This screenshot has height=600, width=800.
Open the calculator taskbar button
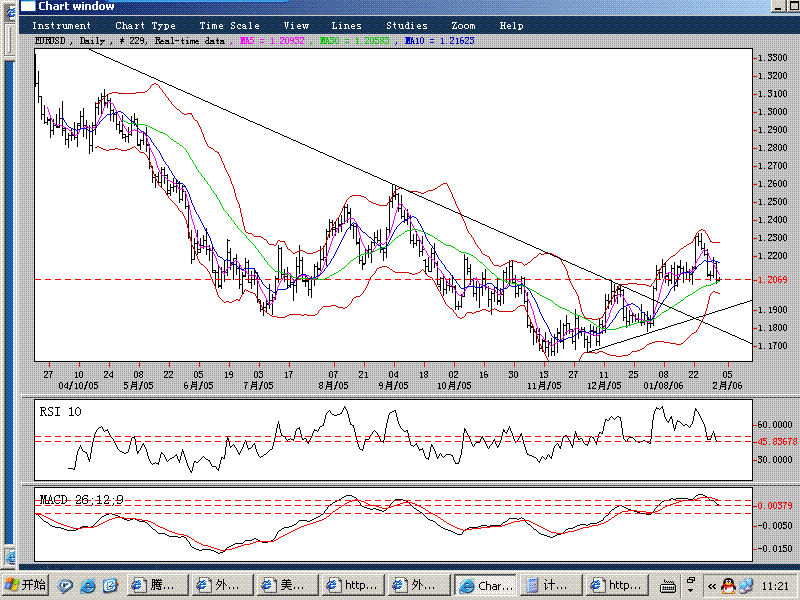[x=551, y=585]
